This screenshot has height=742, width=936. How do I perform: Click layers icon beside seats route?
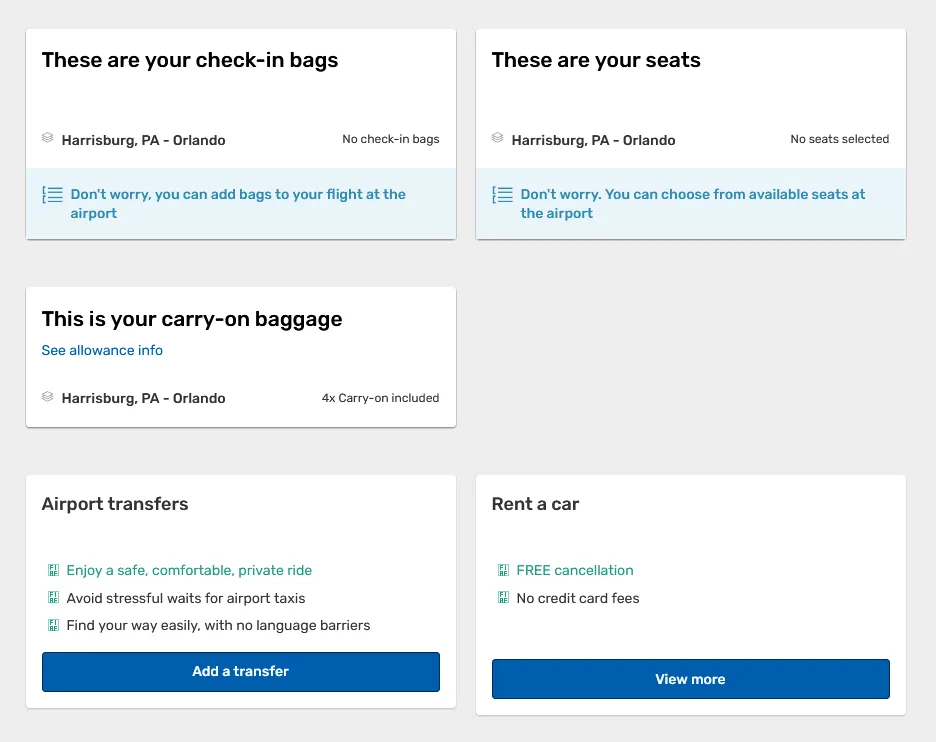pyautogui.click(x=497, y=138)
